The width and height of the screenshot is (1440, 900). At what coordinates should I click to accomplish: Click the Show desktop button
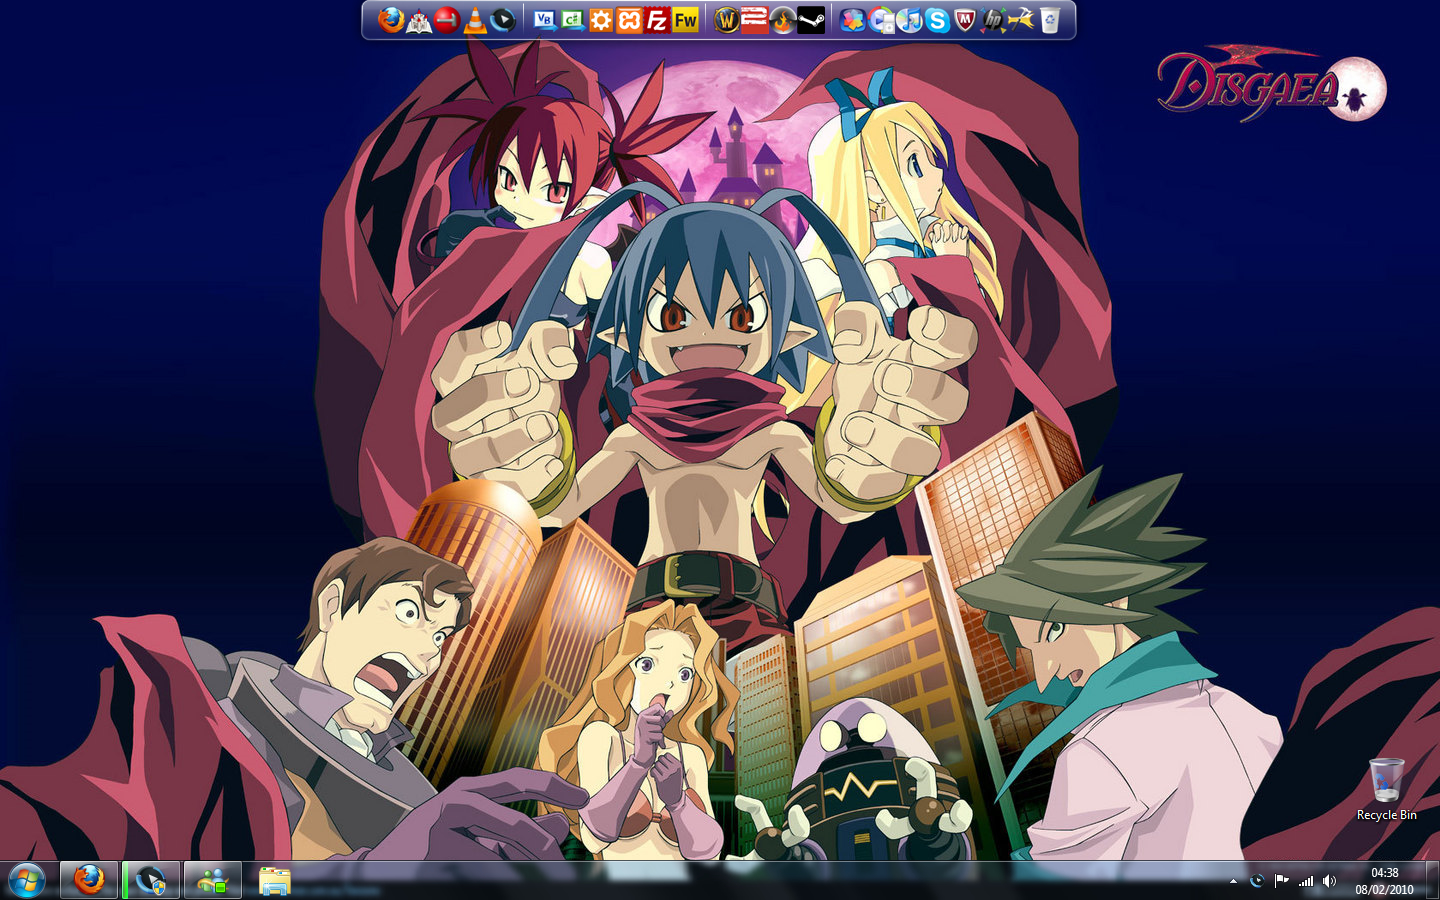click(x=1433, y=881)
